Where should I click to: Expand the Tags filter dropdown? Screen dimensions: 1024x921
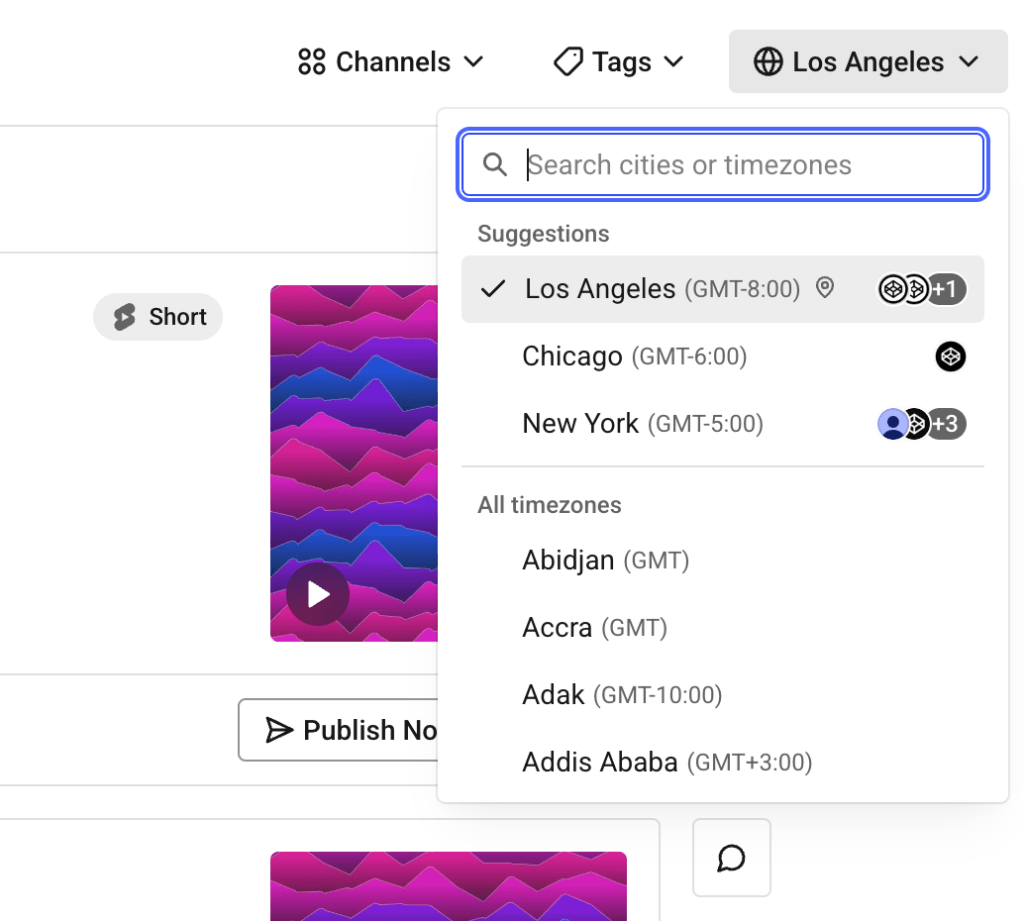(x=619, y=62)
